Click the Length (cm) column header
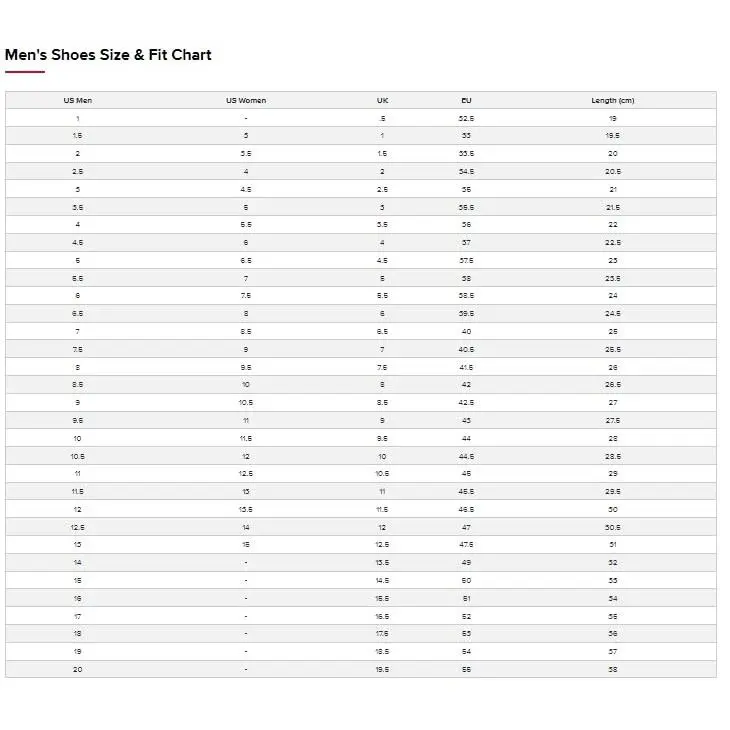 tap(613, 101)
